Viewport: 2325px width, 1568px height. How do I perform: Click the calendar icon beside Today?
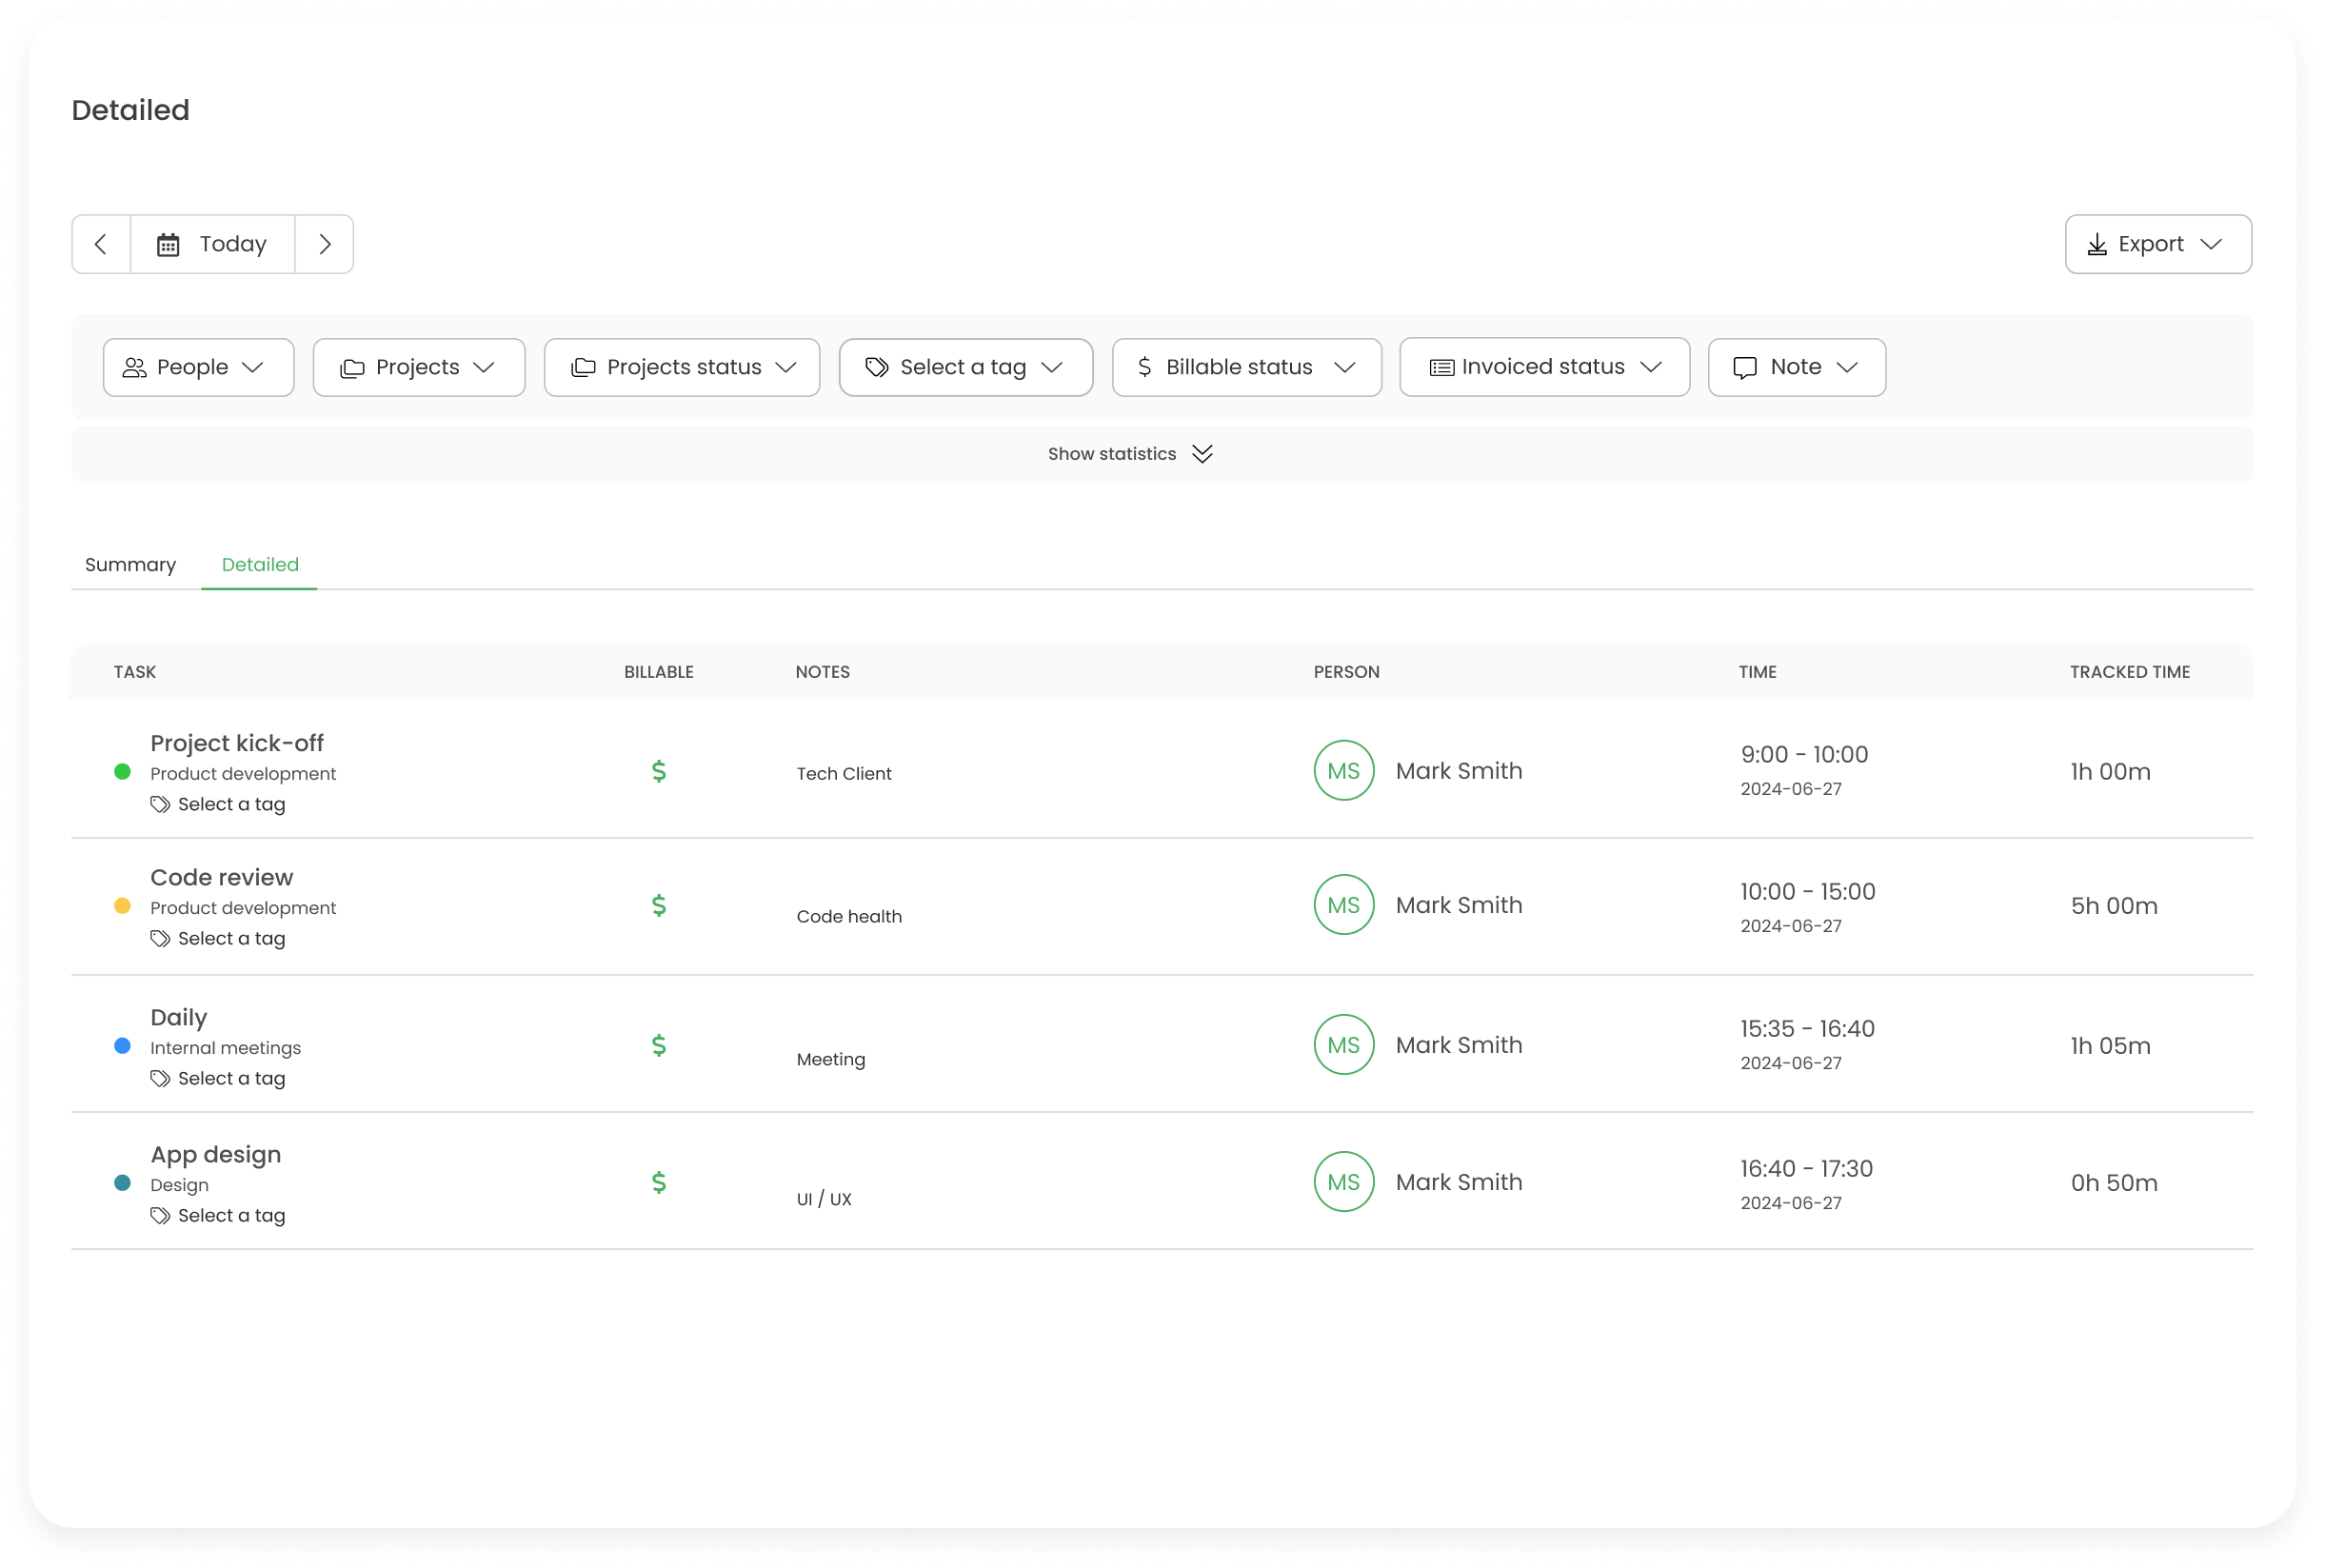(x=168, y=245)
